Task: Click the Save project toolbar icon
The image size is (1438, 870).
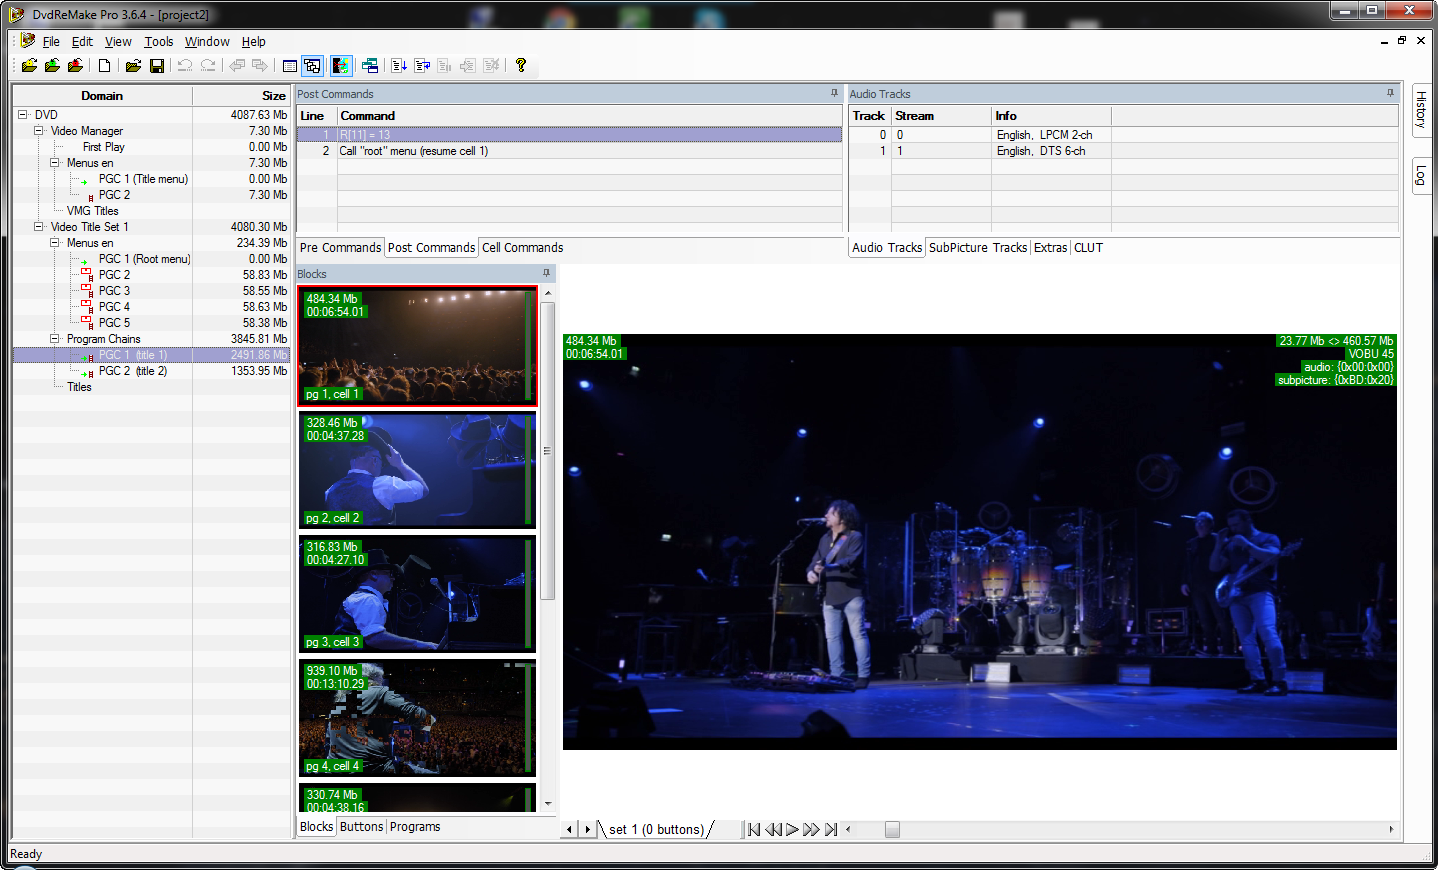Action: point(157,66)
